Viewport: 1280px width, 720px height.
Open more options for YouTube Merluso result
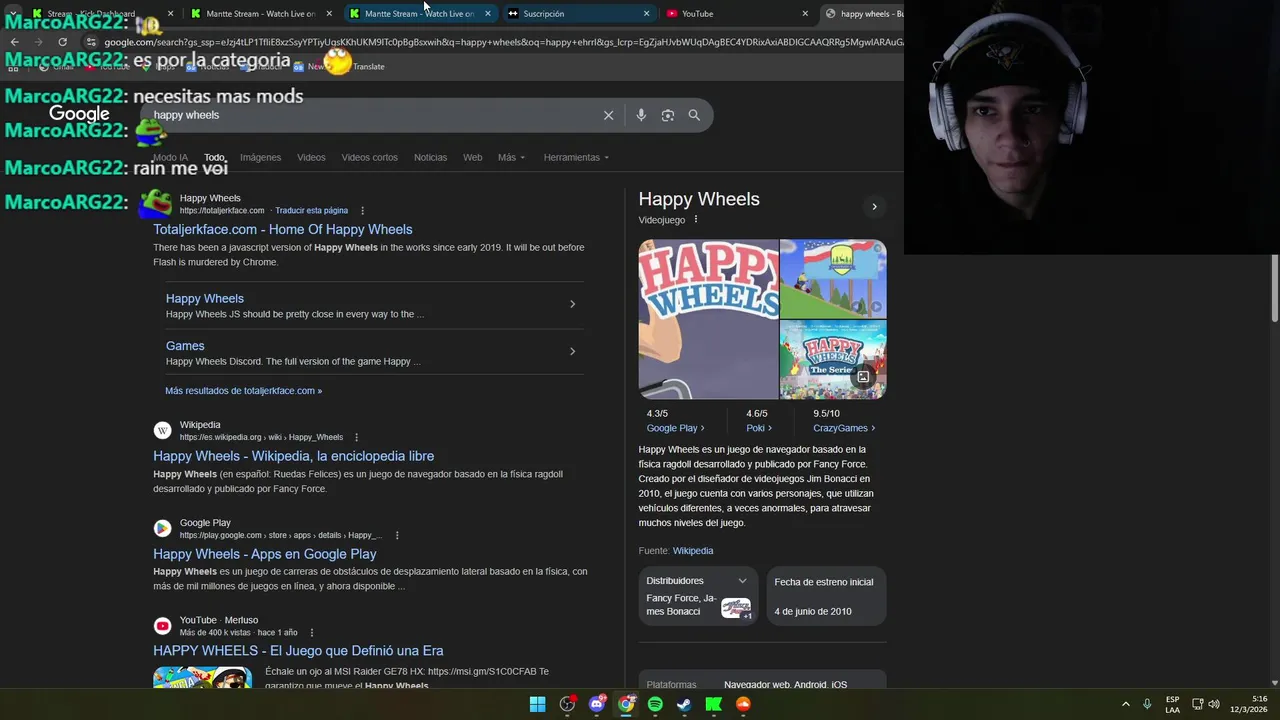(312, 633)
